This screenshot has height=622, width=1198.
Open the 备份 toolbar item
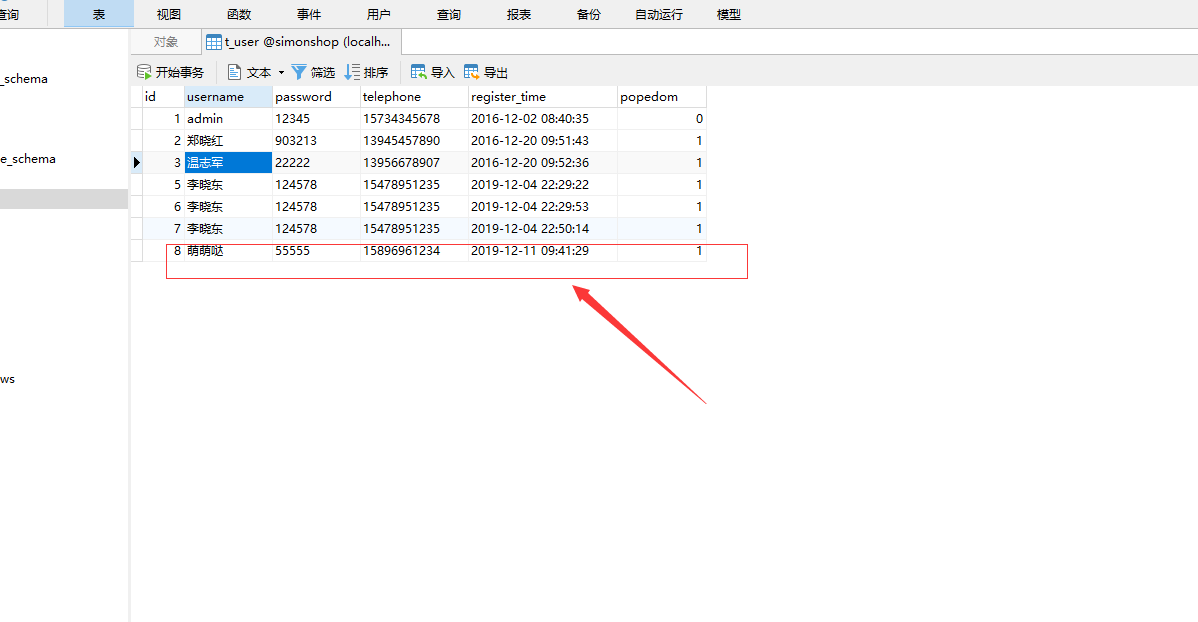point(588,14)
